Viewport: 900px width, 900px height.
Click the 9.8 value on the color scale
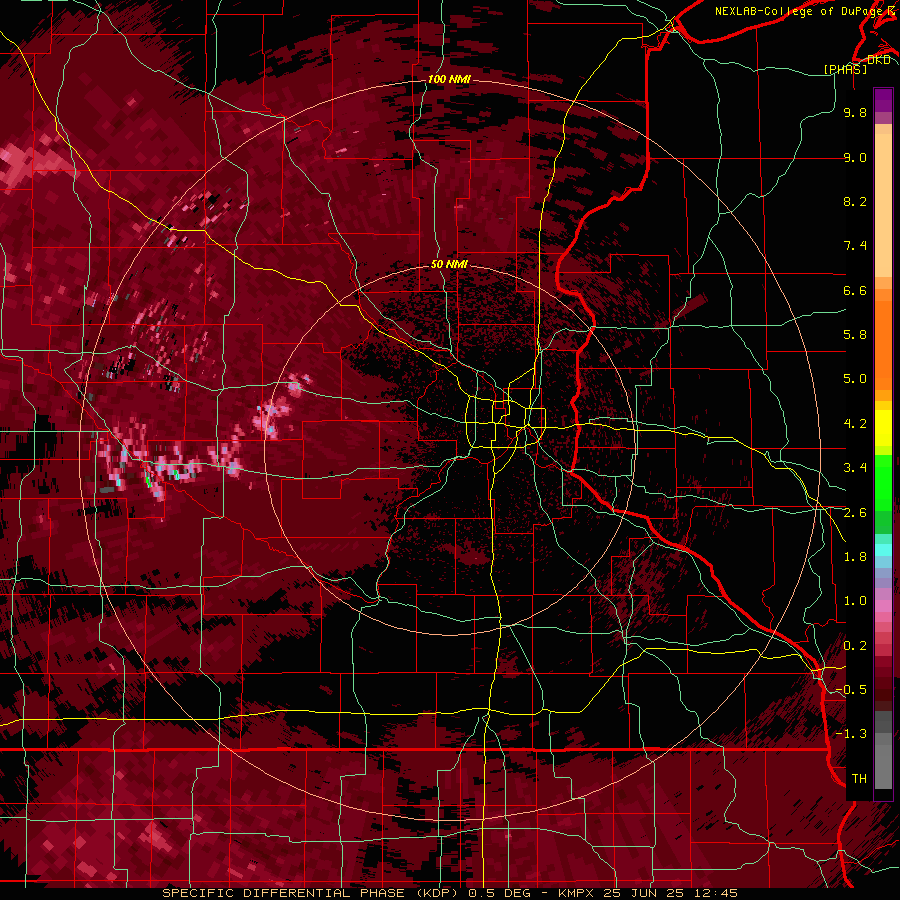click(855, 113)
